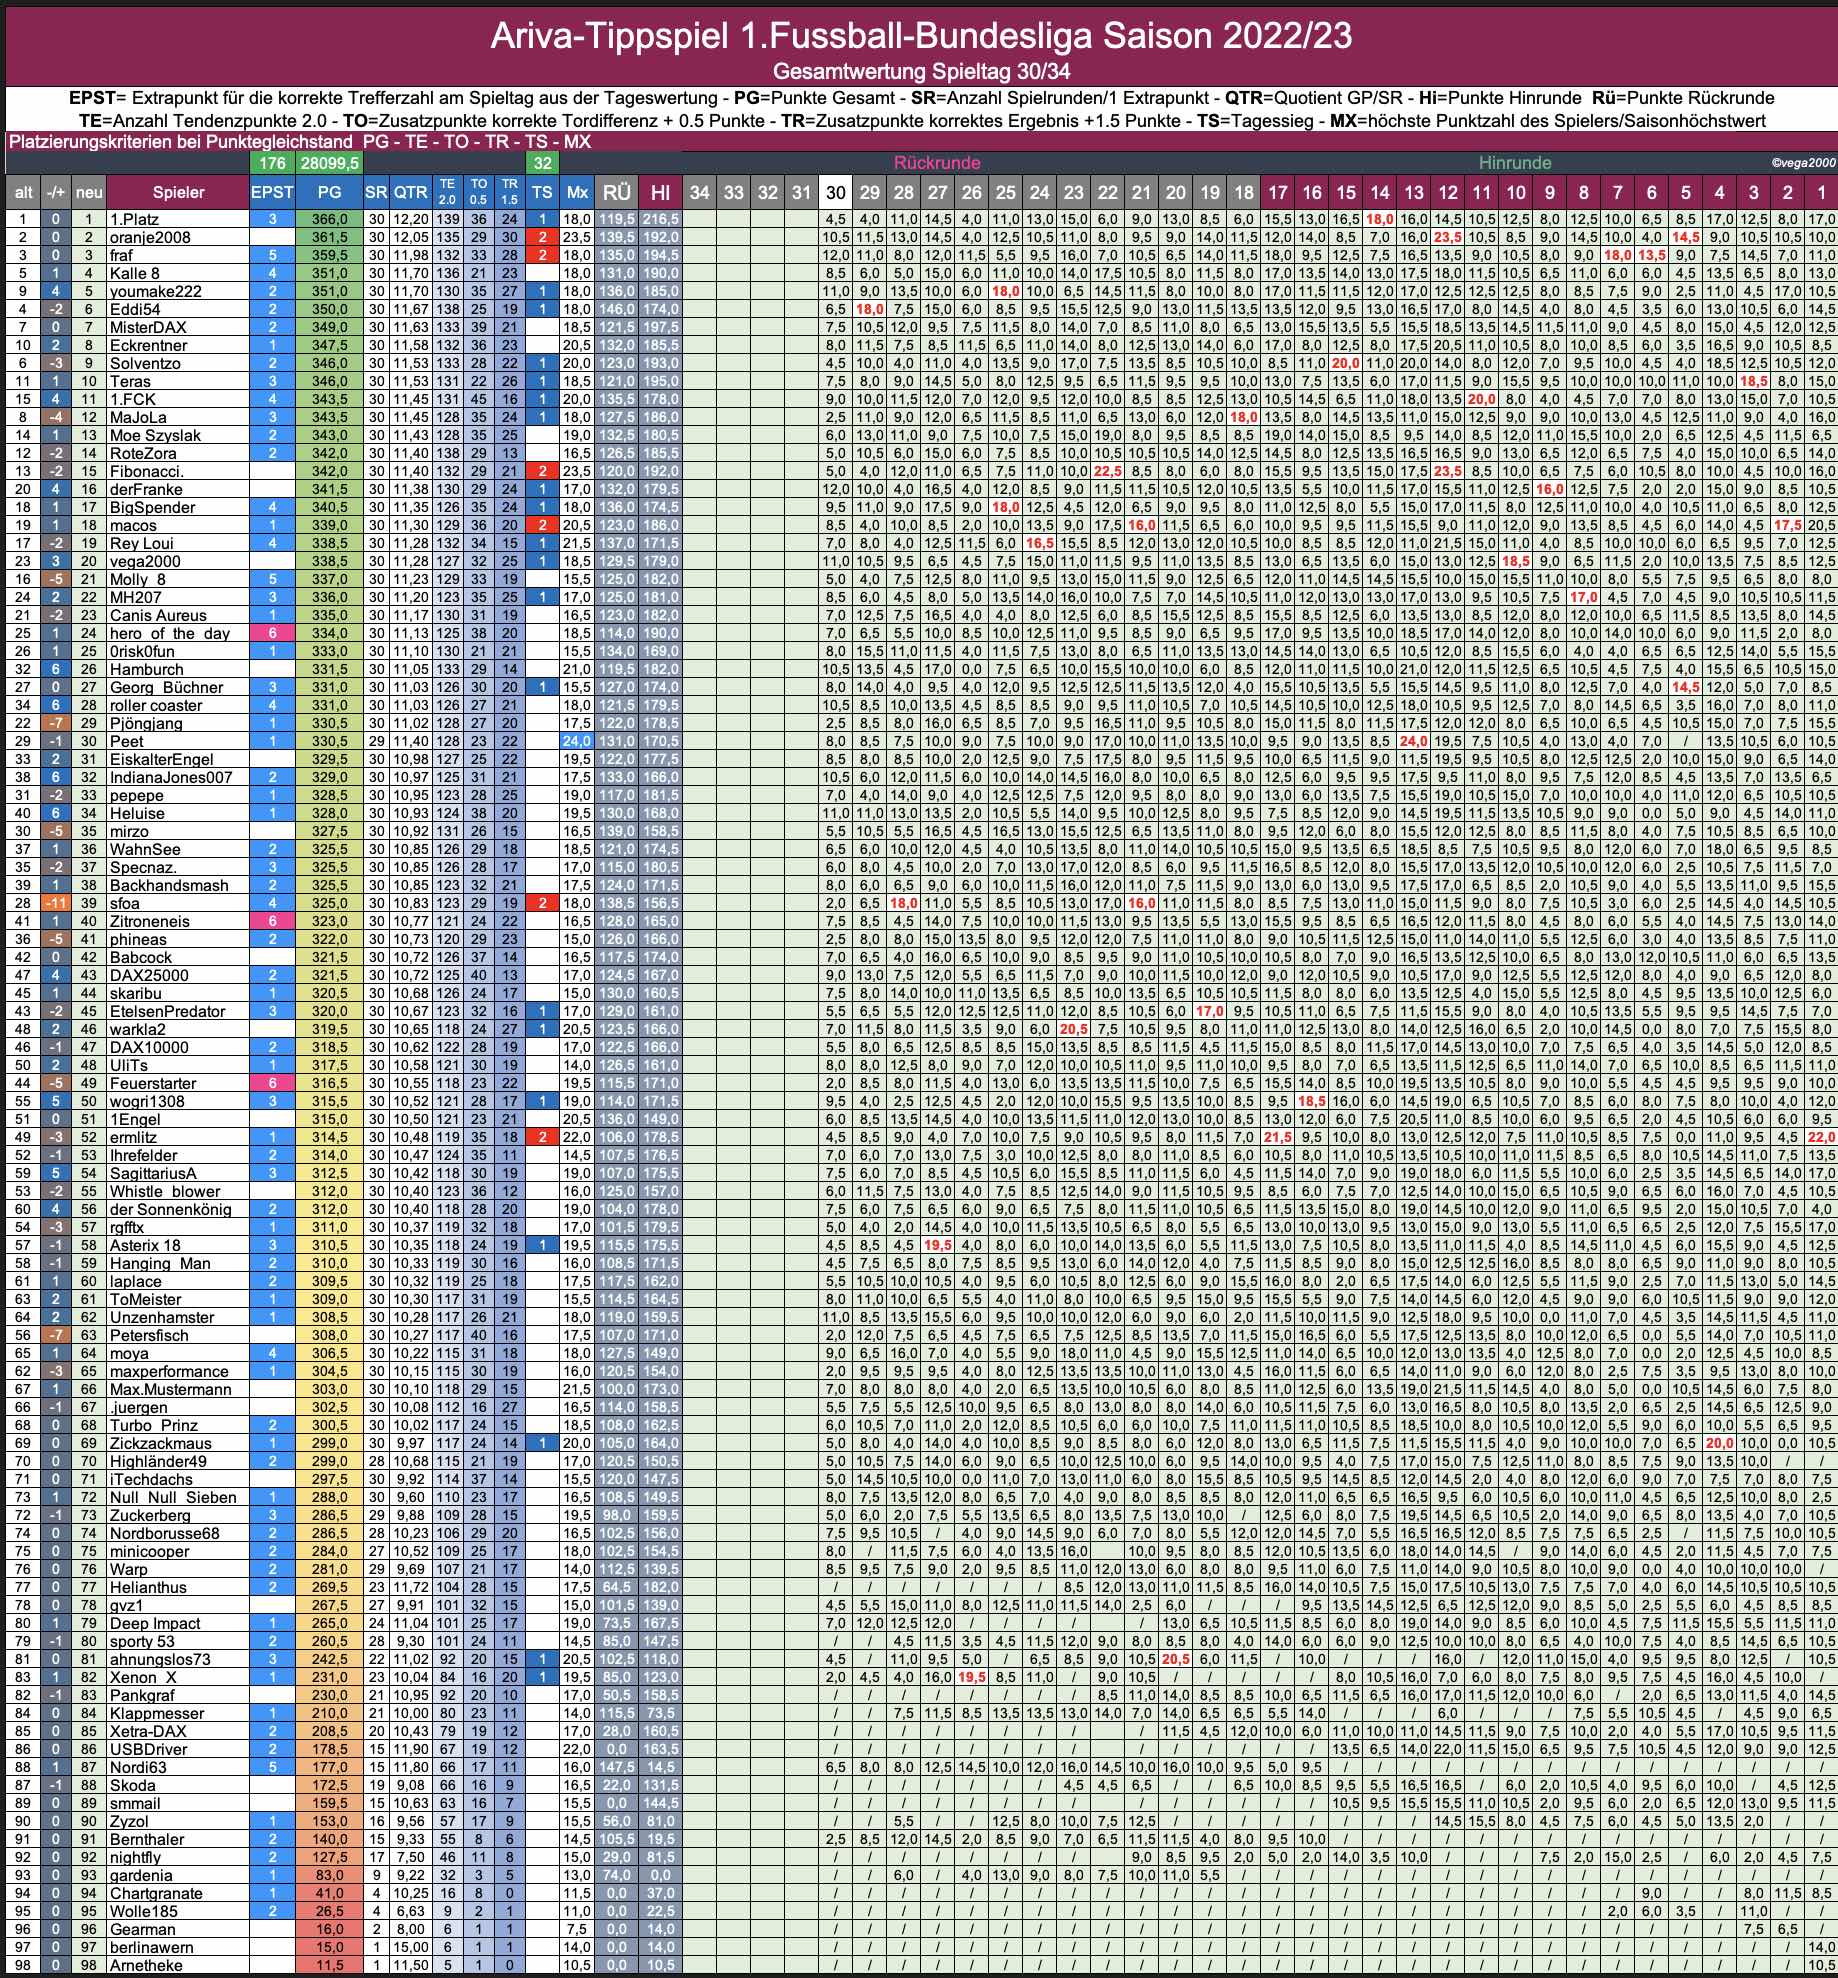Click the 'Mx' column header
1838x1978 pixels.
pos(577,192)
